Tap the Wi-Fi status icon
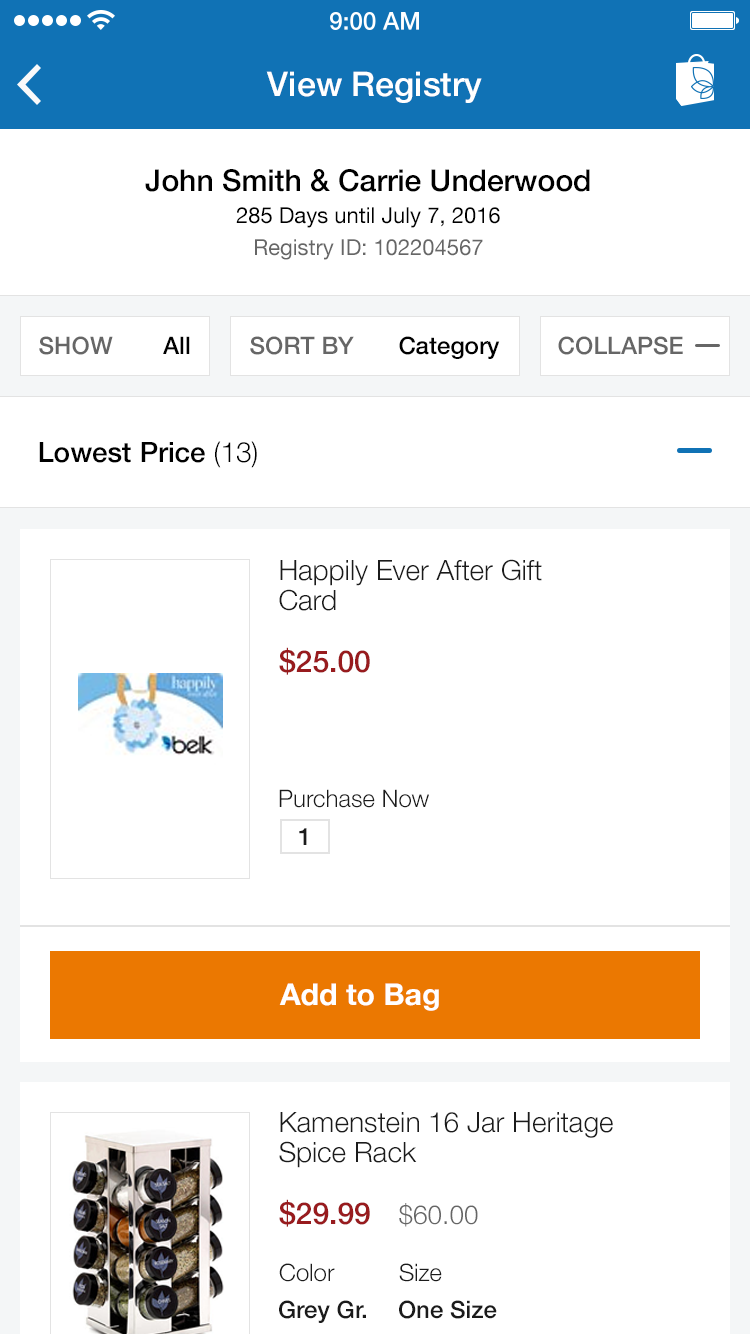The width and height of the screenshot is (750, 1334). (100, 21)
